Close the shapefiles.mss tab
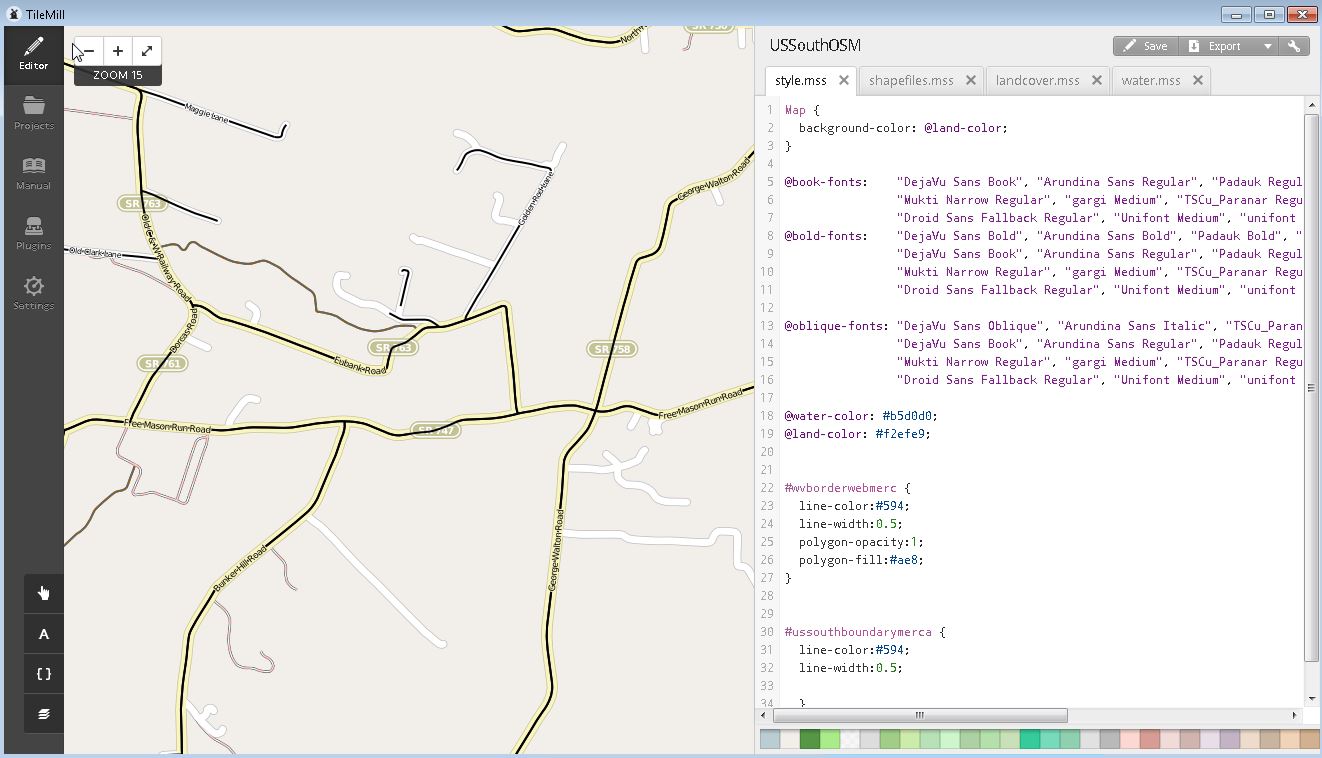 point(971,80)
